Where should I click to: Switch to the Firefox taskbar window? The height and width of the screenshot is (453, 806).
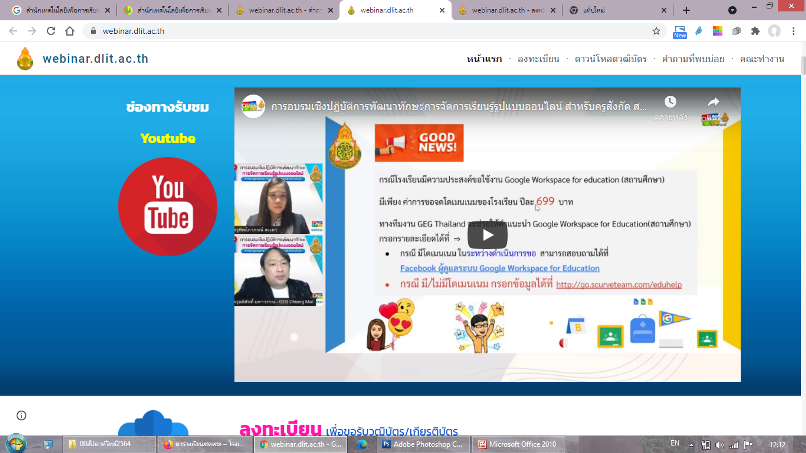[x=205, y=444]
